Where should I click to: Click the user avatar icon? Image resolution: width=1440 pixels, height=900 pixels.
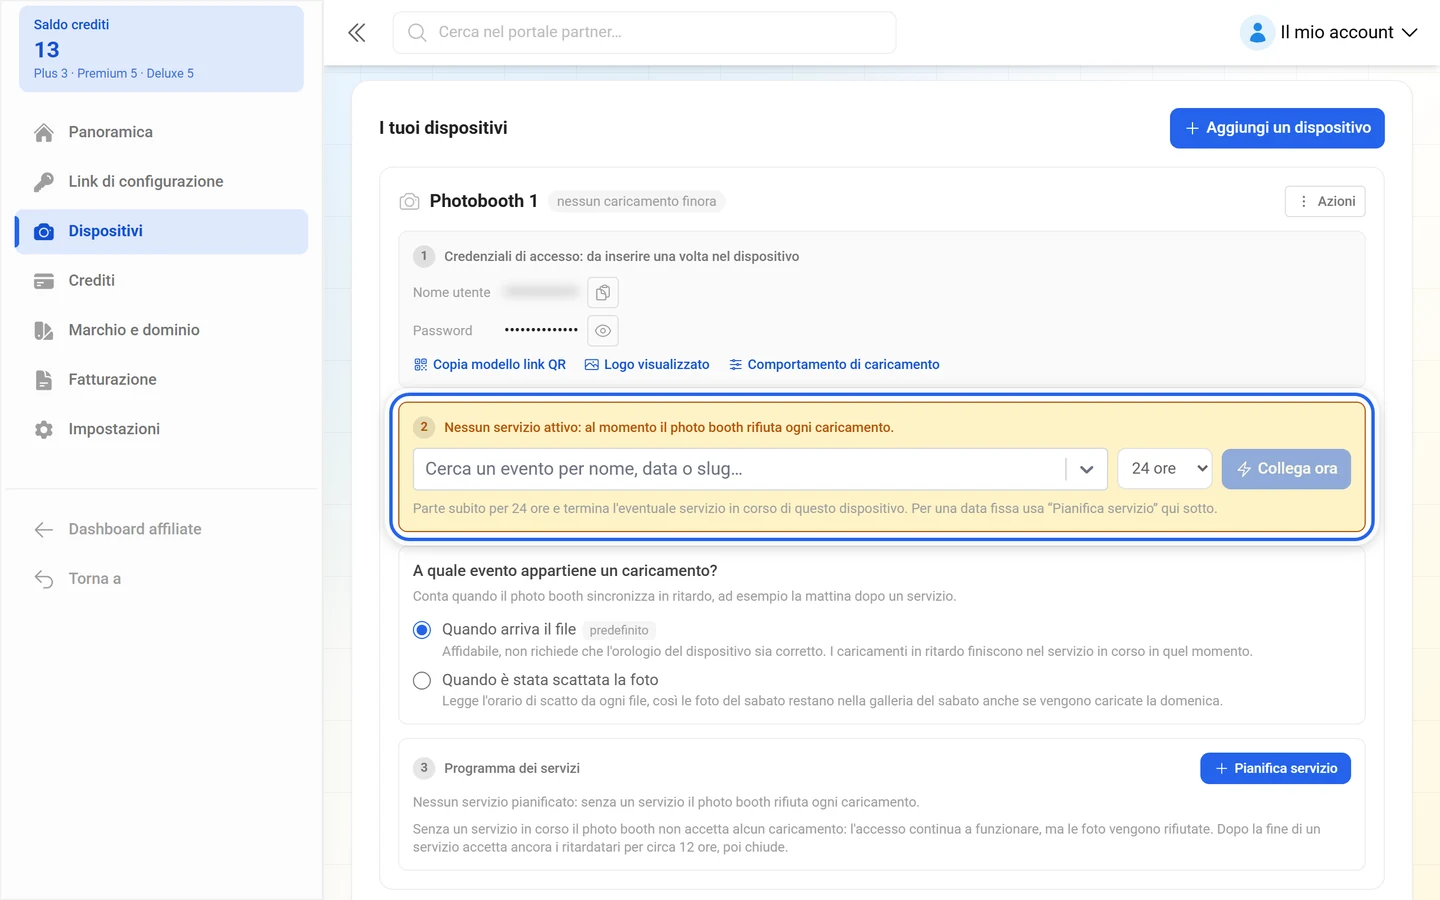click(x=1257, y=33)
